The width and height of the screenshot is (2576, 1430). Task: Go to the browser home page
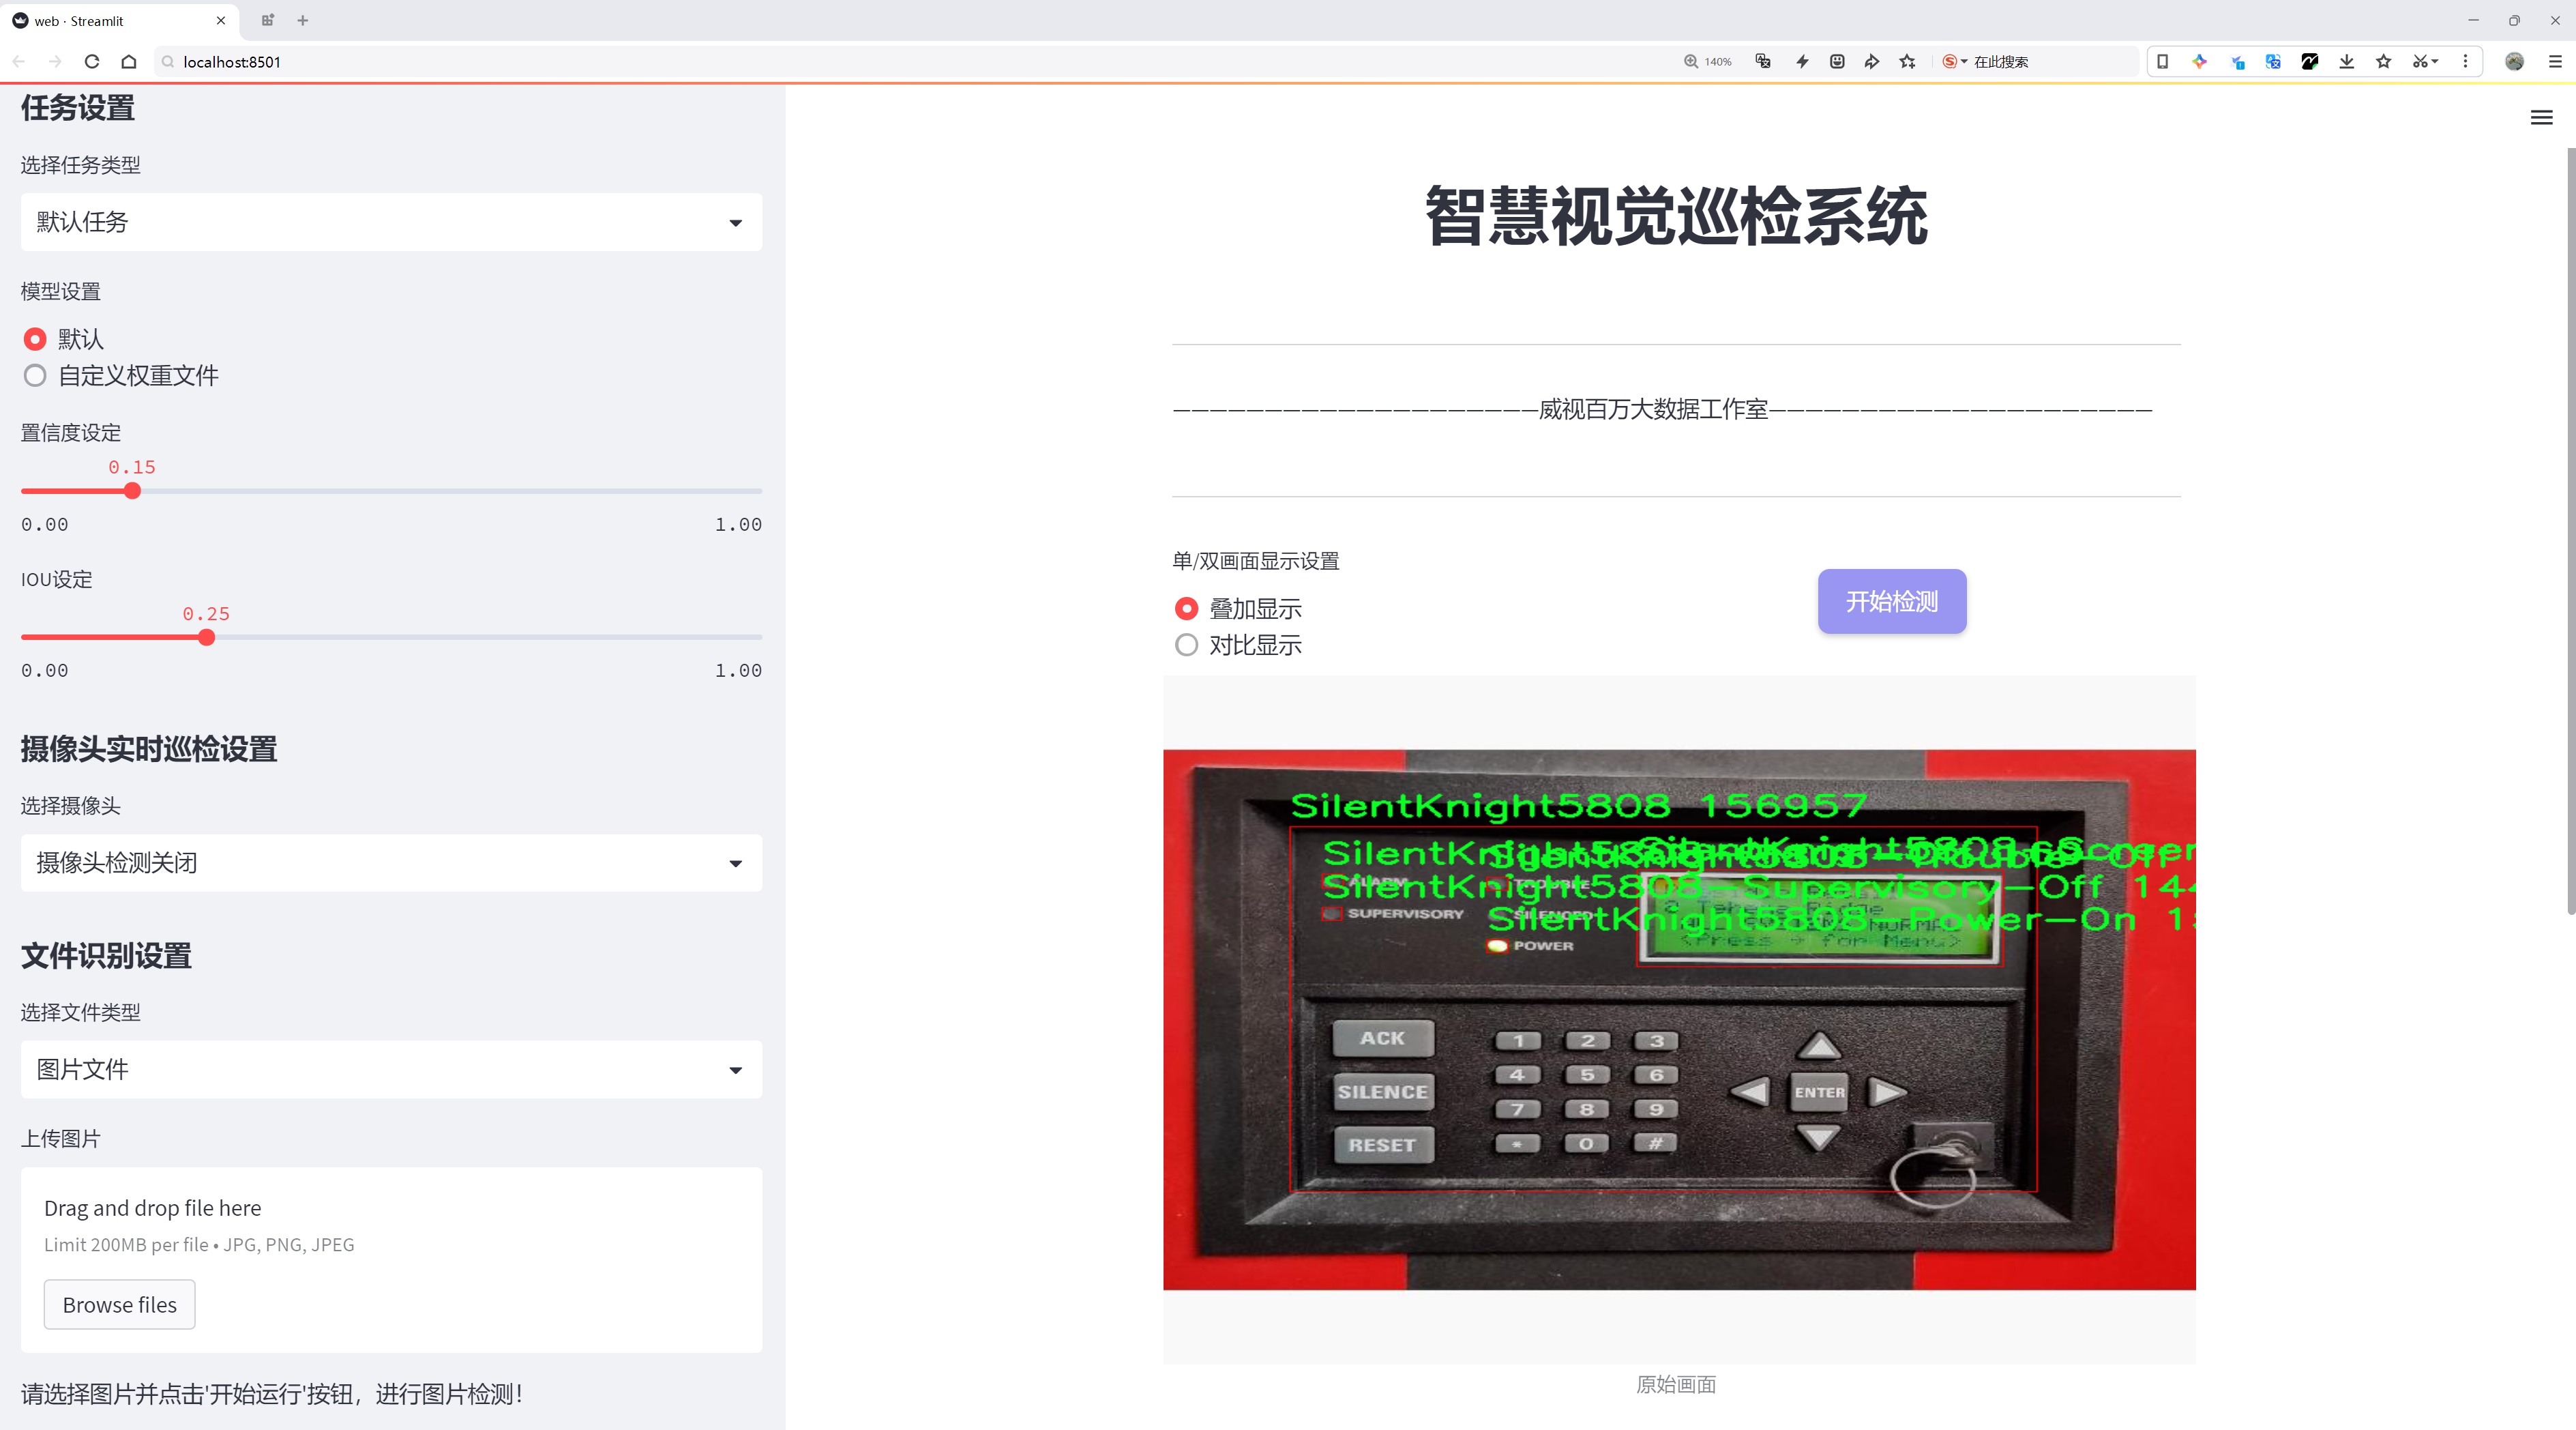129,61
